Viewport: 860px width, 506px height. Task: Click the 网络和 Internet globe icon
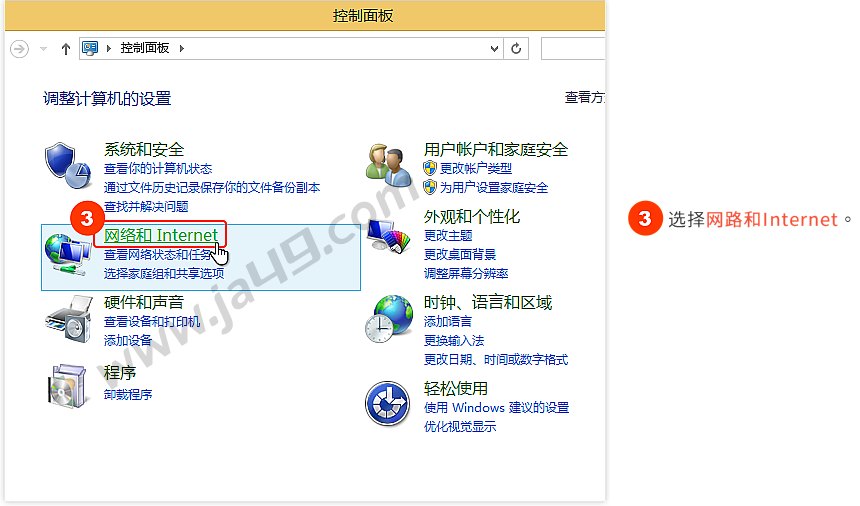(68, 252)
